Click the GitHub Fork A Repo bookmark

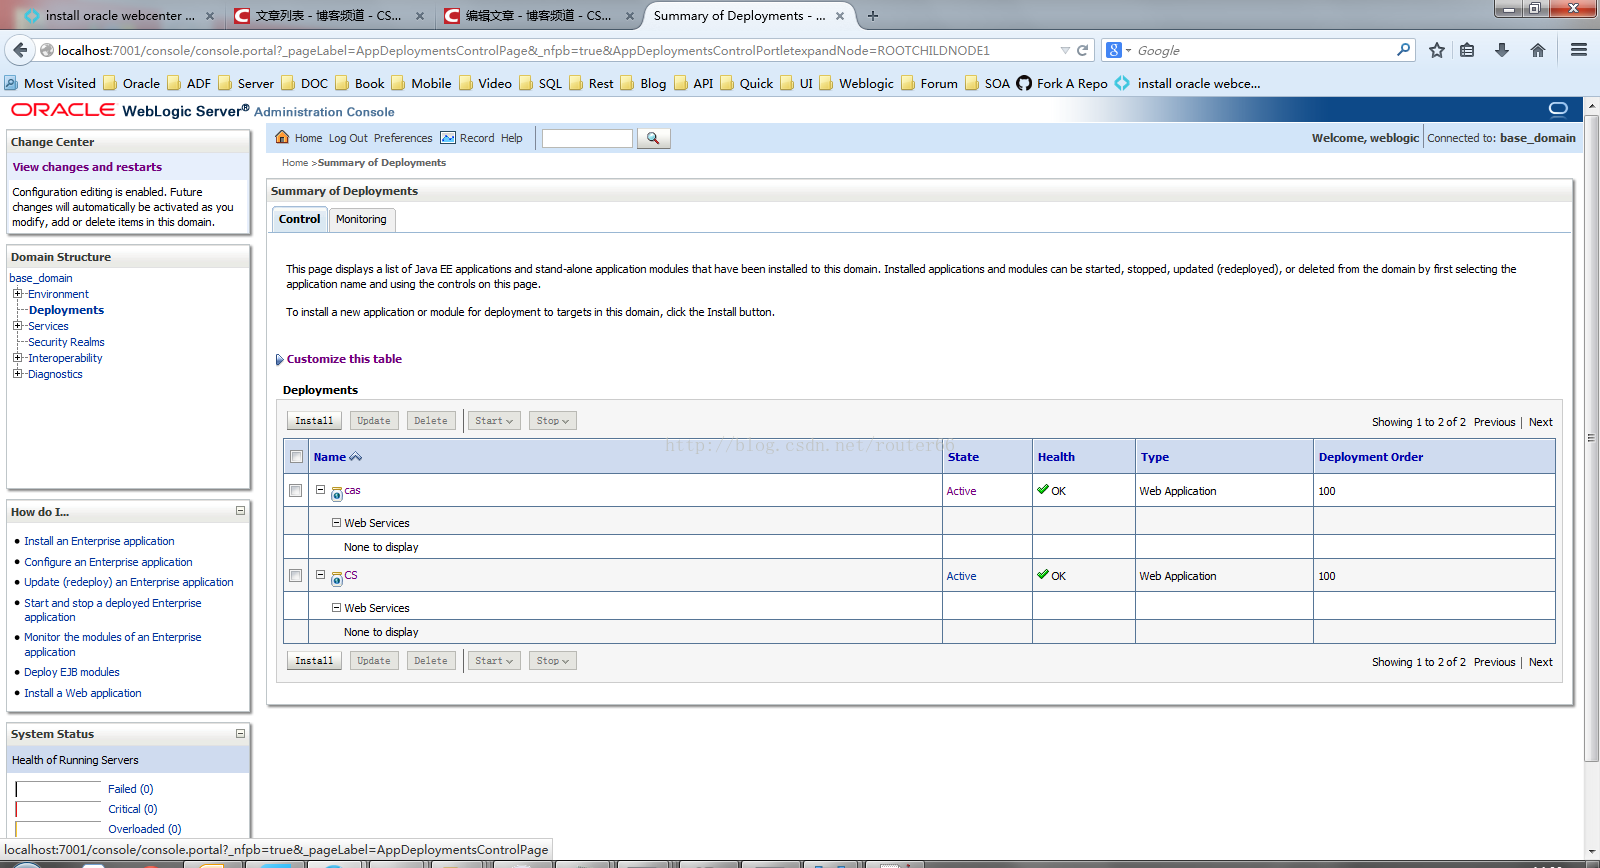[x=1062, y=84]
